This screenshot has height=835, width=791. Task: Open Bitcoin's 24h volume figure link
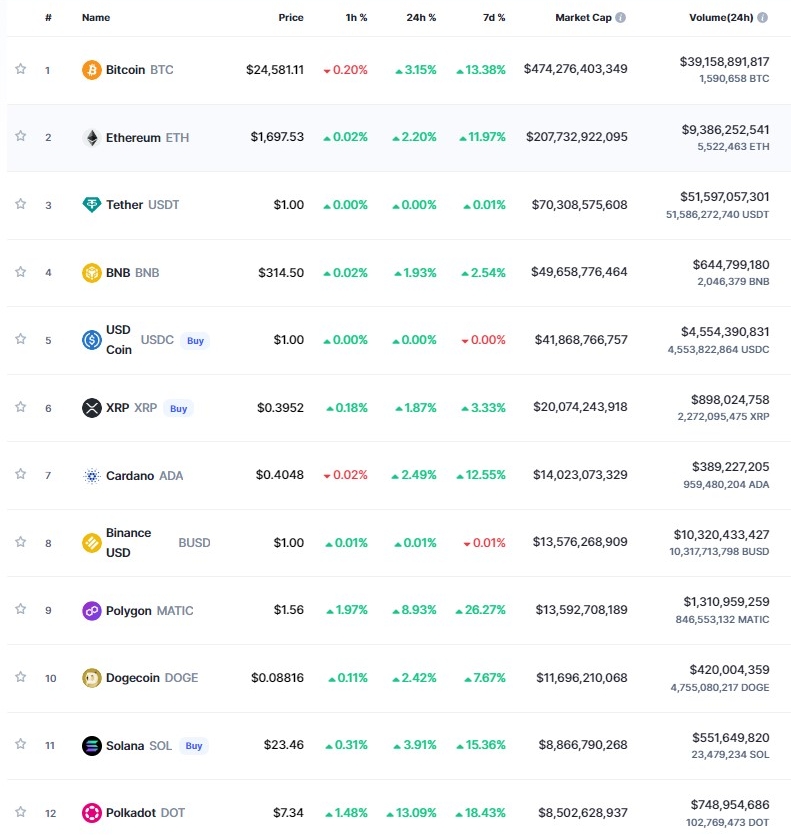click(x=724, y=62)
